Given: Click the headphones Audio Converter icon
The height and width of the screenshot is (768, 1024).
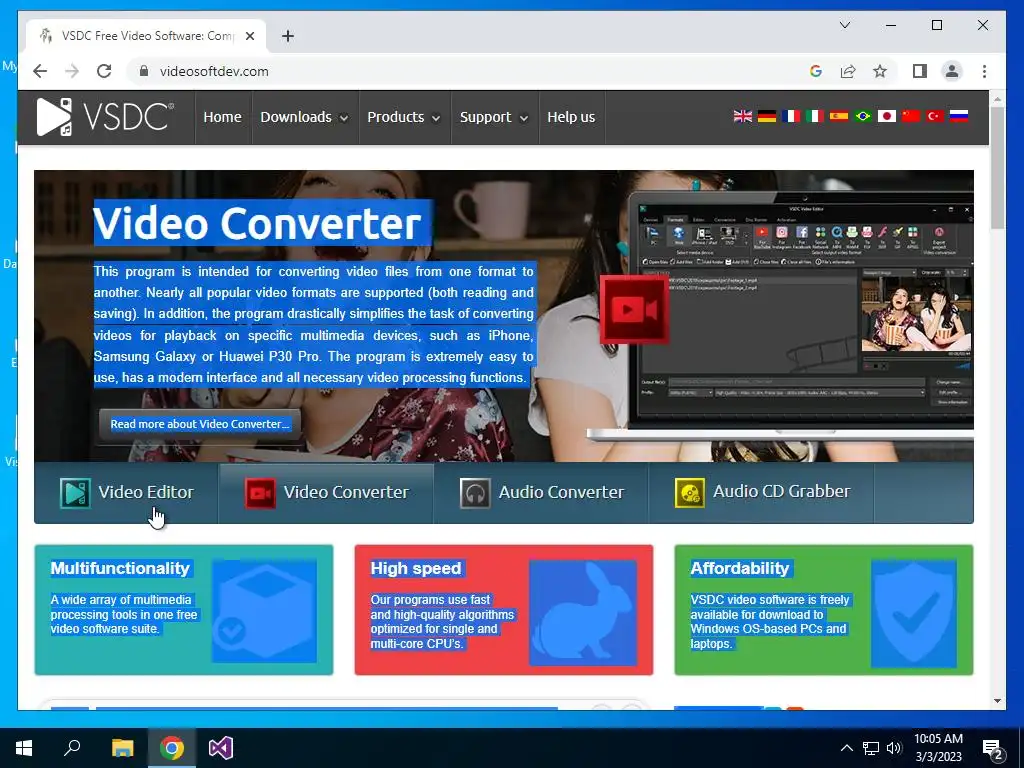Looking at the screenshot, I should 475,493.
